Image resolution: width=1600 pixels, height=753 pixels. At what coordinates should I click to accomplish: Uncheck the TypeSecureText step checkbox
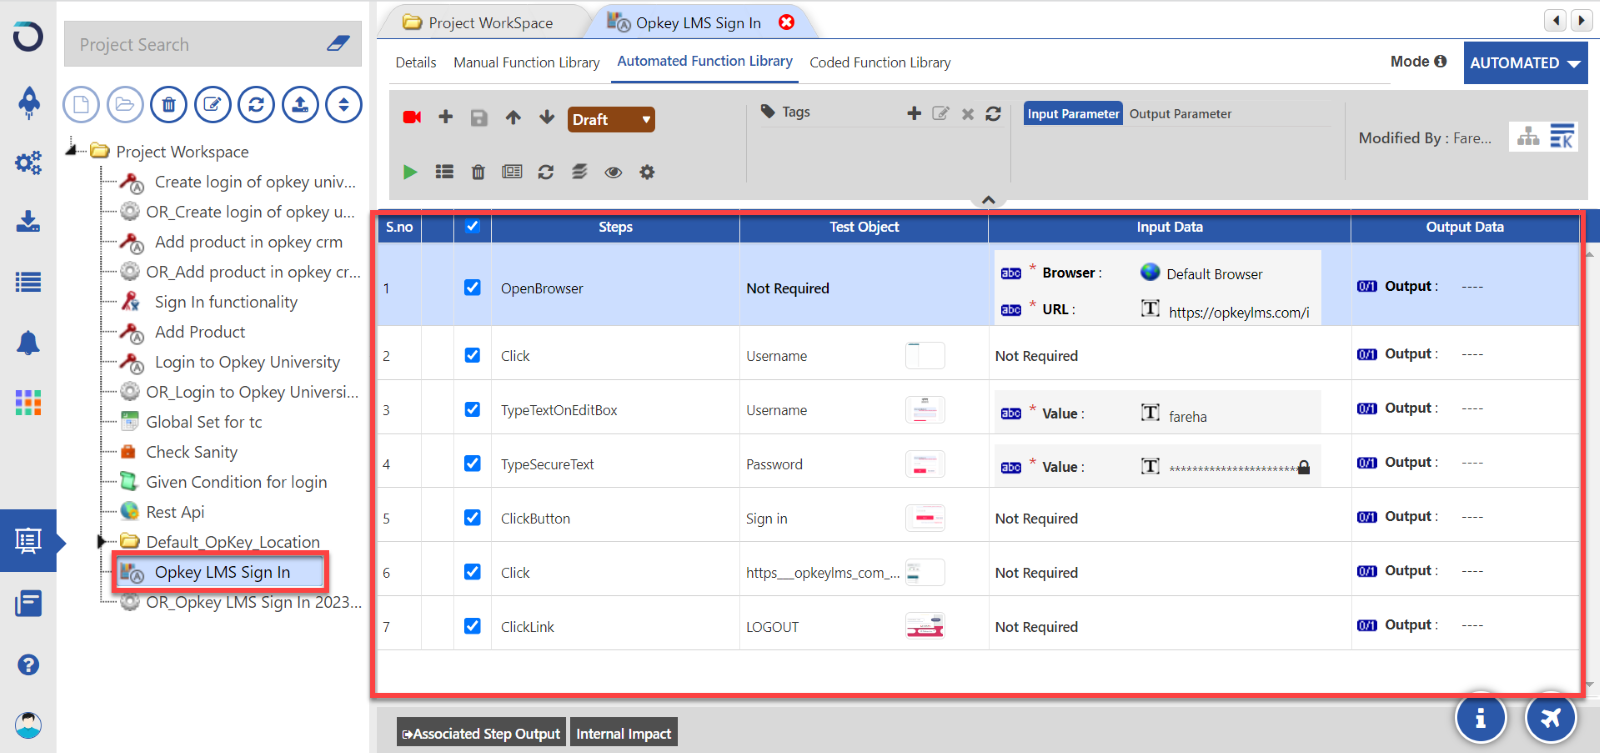pyautogui.click(x=472, y=463)
